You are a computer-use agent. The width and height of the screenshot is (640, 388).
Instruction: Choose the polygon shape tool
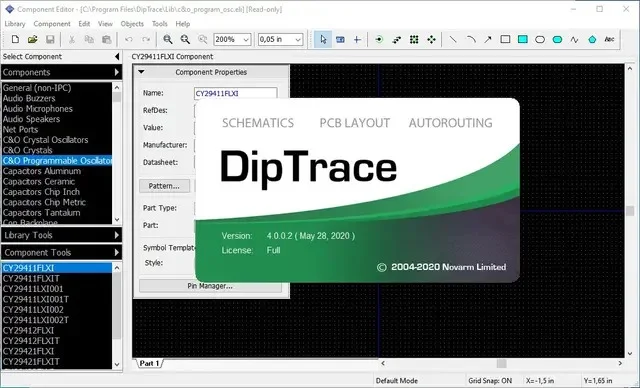592,39
